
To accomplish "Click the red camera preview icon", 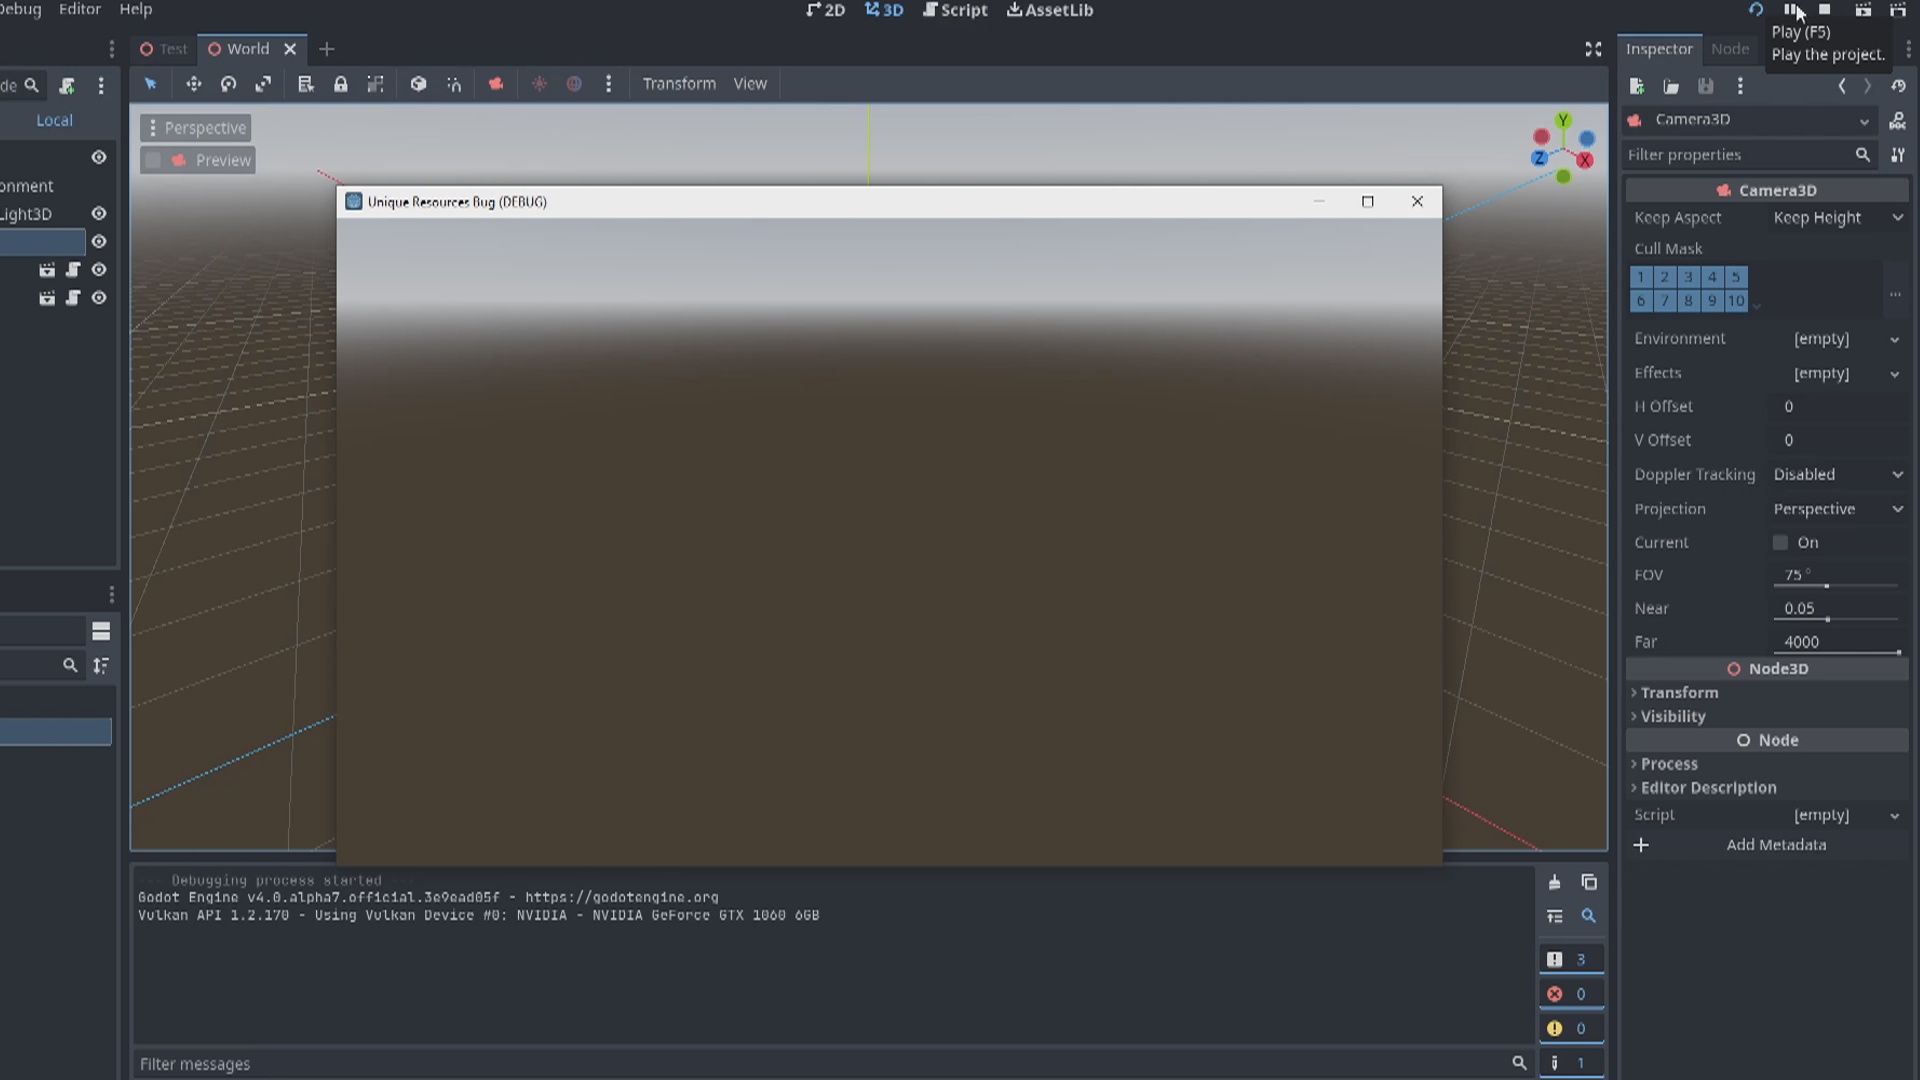I will pos(495,84).
